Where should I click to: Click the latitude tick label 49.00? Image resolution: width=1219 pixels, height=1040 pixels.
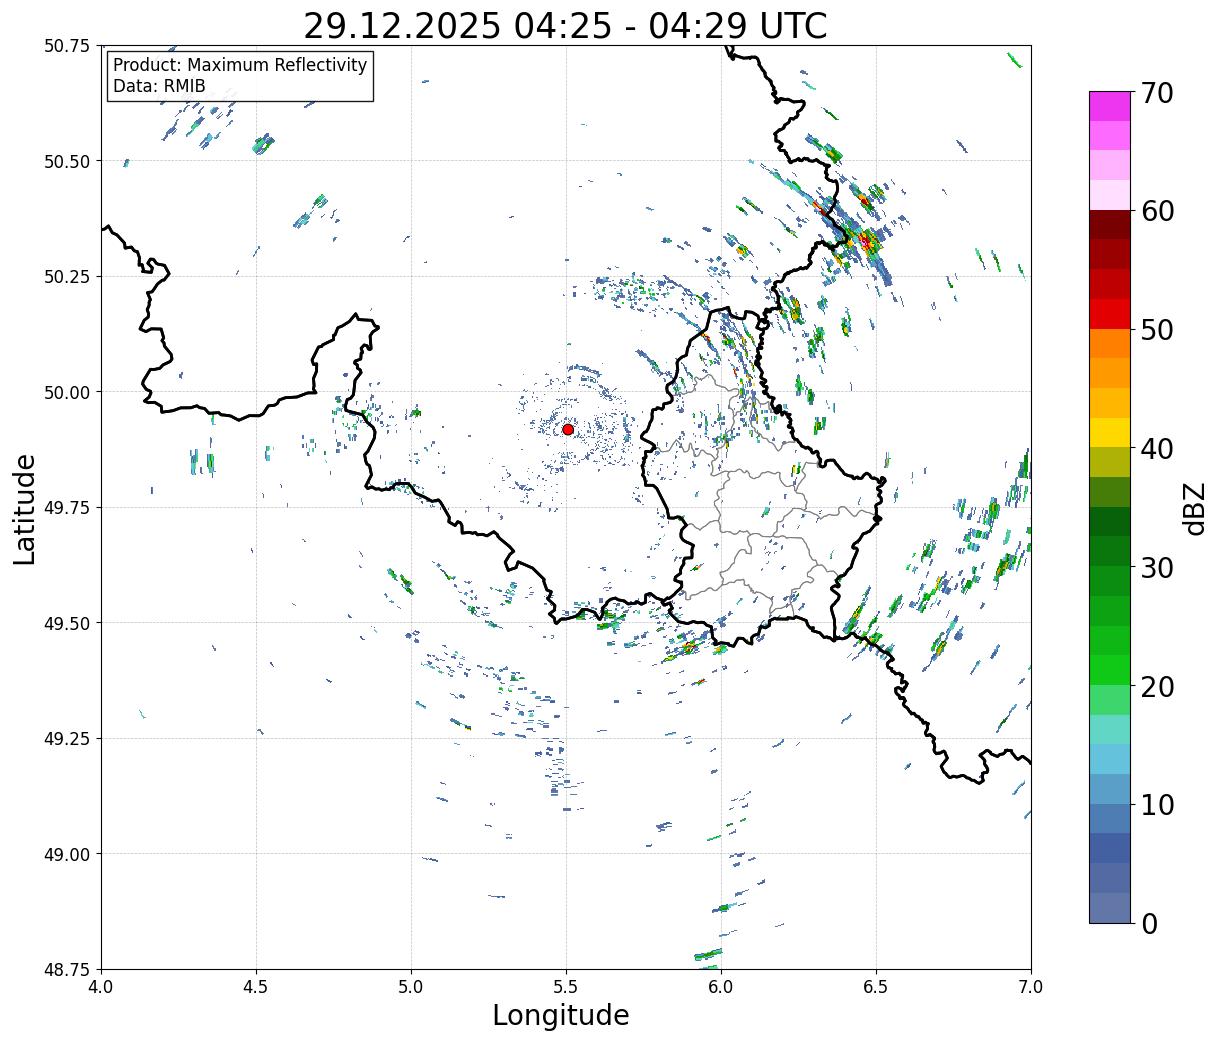(x=67, y=854)
